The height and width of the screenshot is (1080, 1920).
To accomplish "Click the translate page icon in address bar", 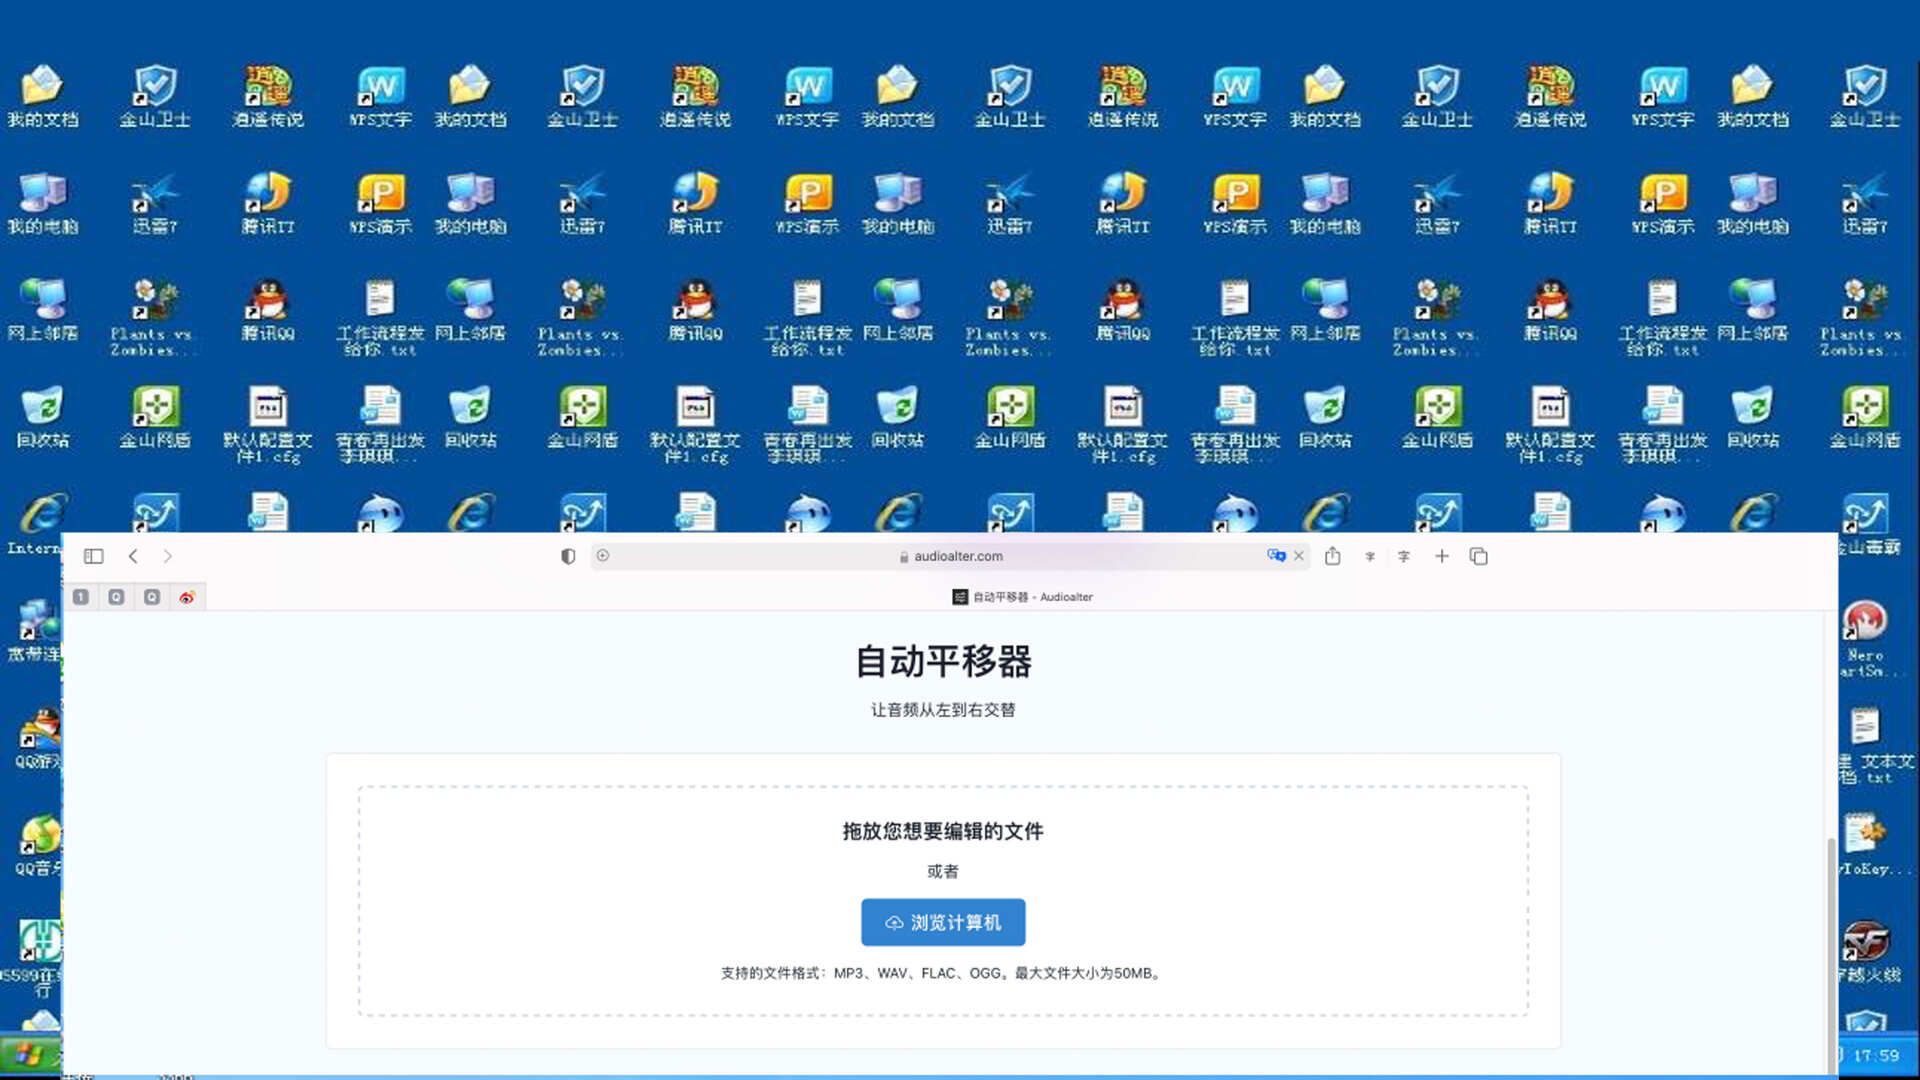I will [x=1276, y=556].
